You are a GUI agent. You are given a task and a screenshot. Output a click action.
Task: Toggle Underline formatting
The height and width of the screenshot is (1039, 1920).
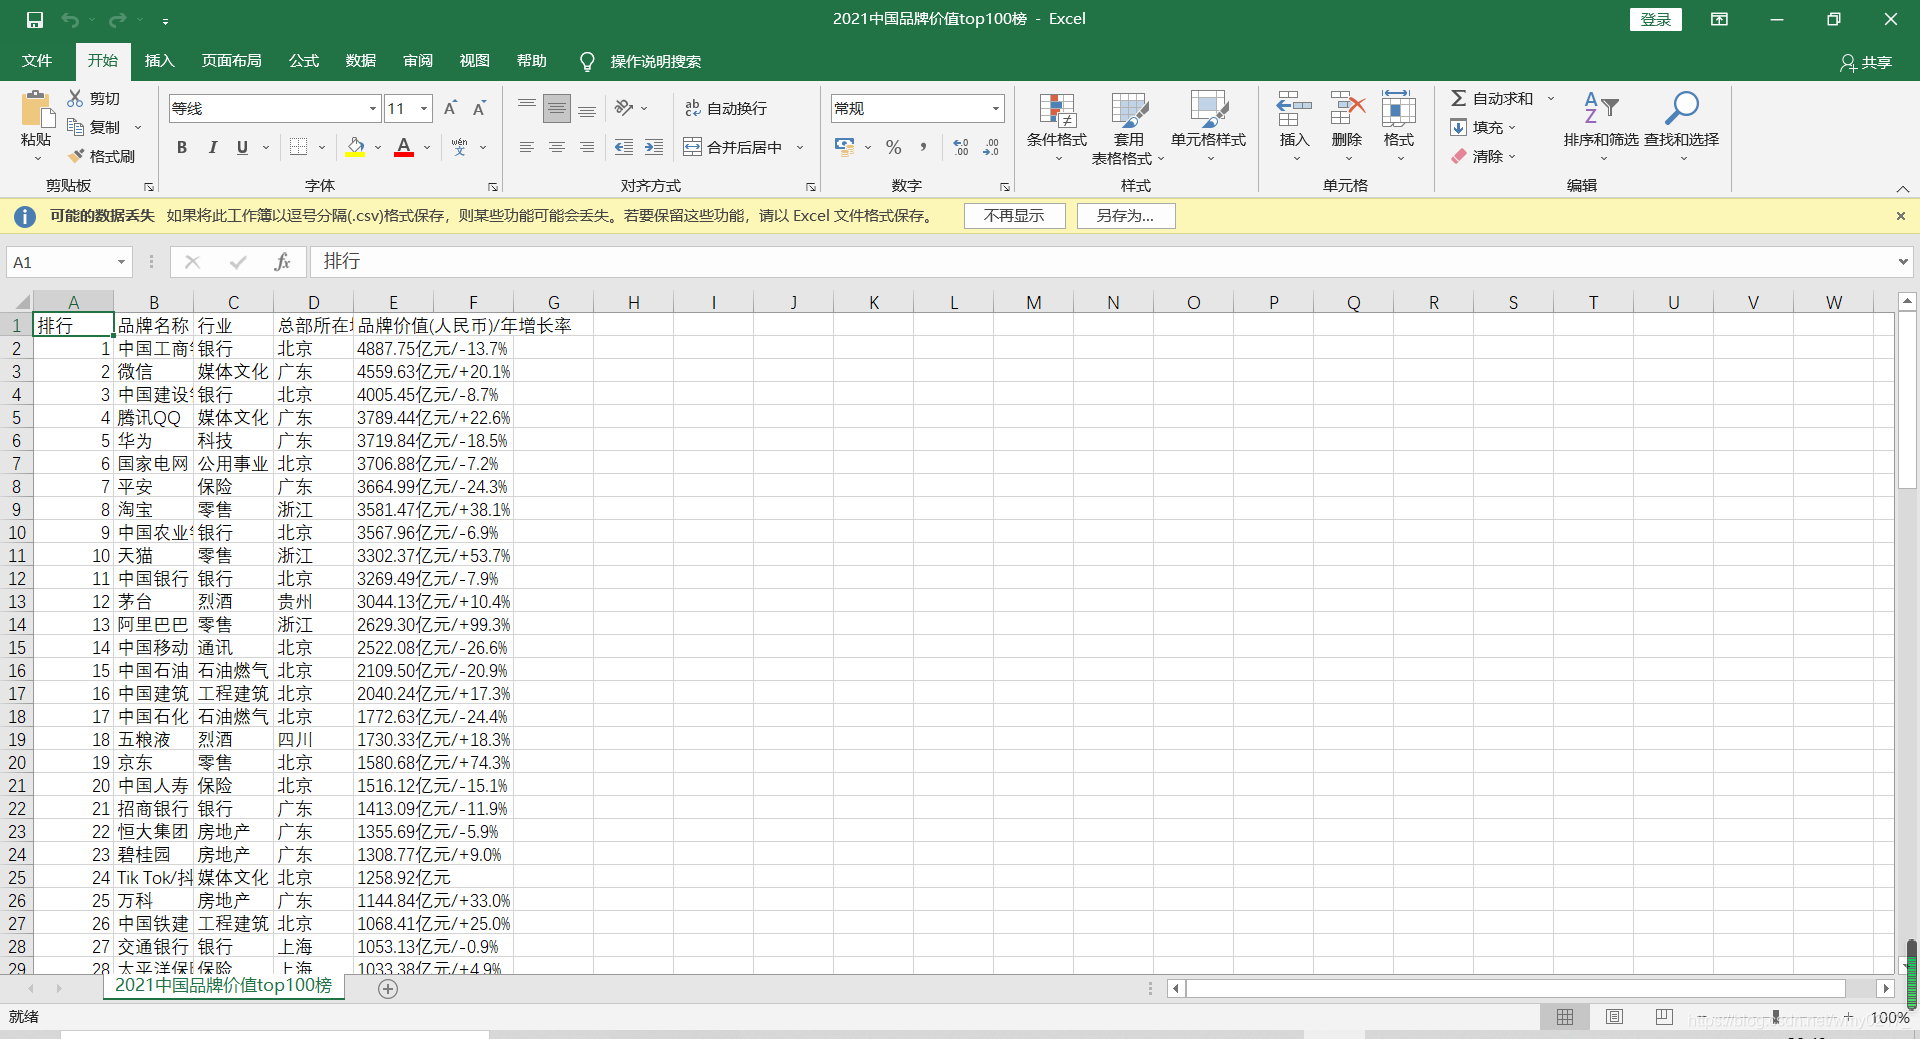(242, 147)
